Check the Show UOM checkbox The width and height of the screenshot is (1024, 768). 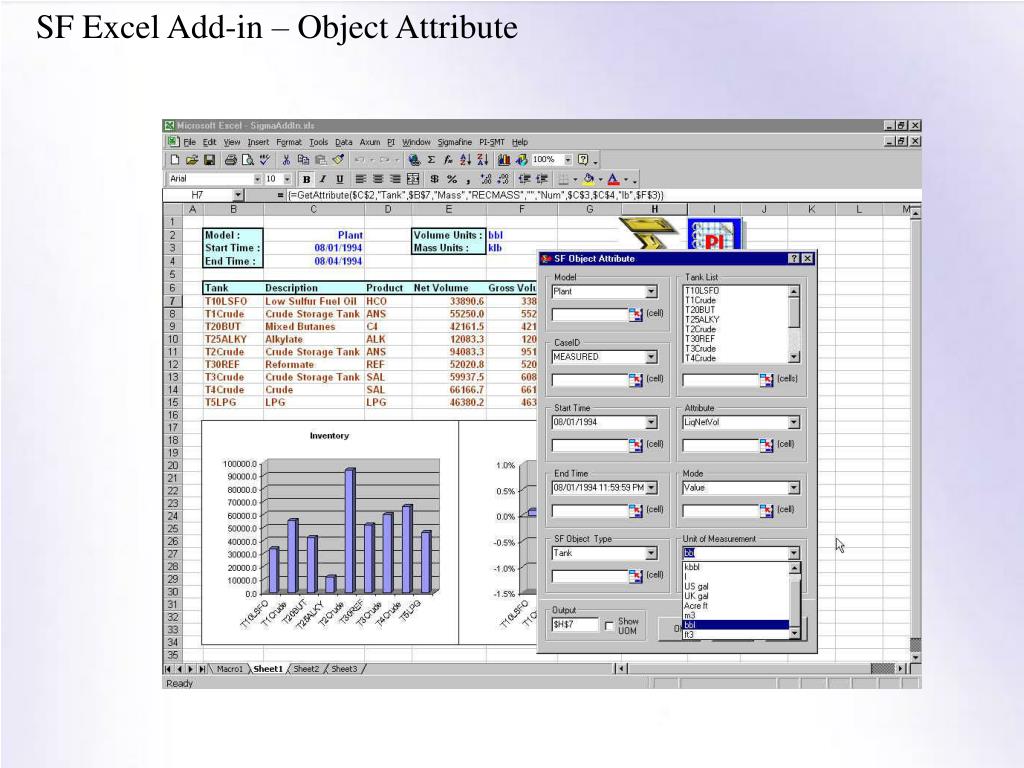click(x=609, y=626)
